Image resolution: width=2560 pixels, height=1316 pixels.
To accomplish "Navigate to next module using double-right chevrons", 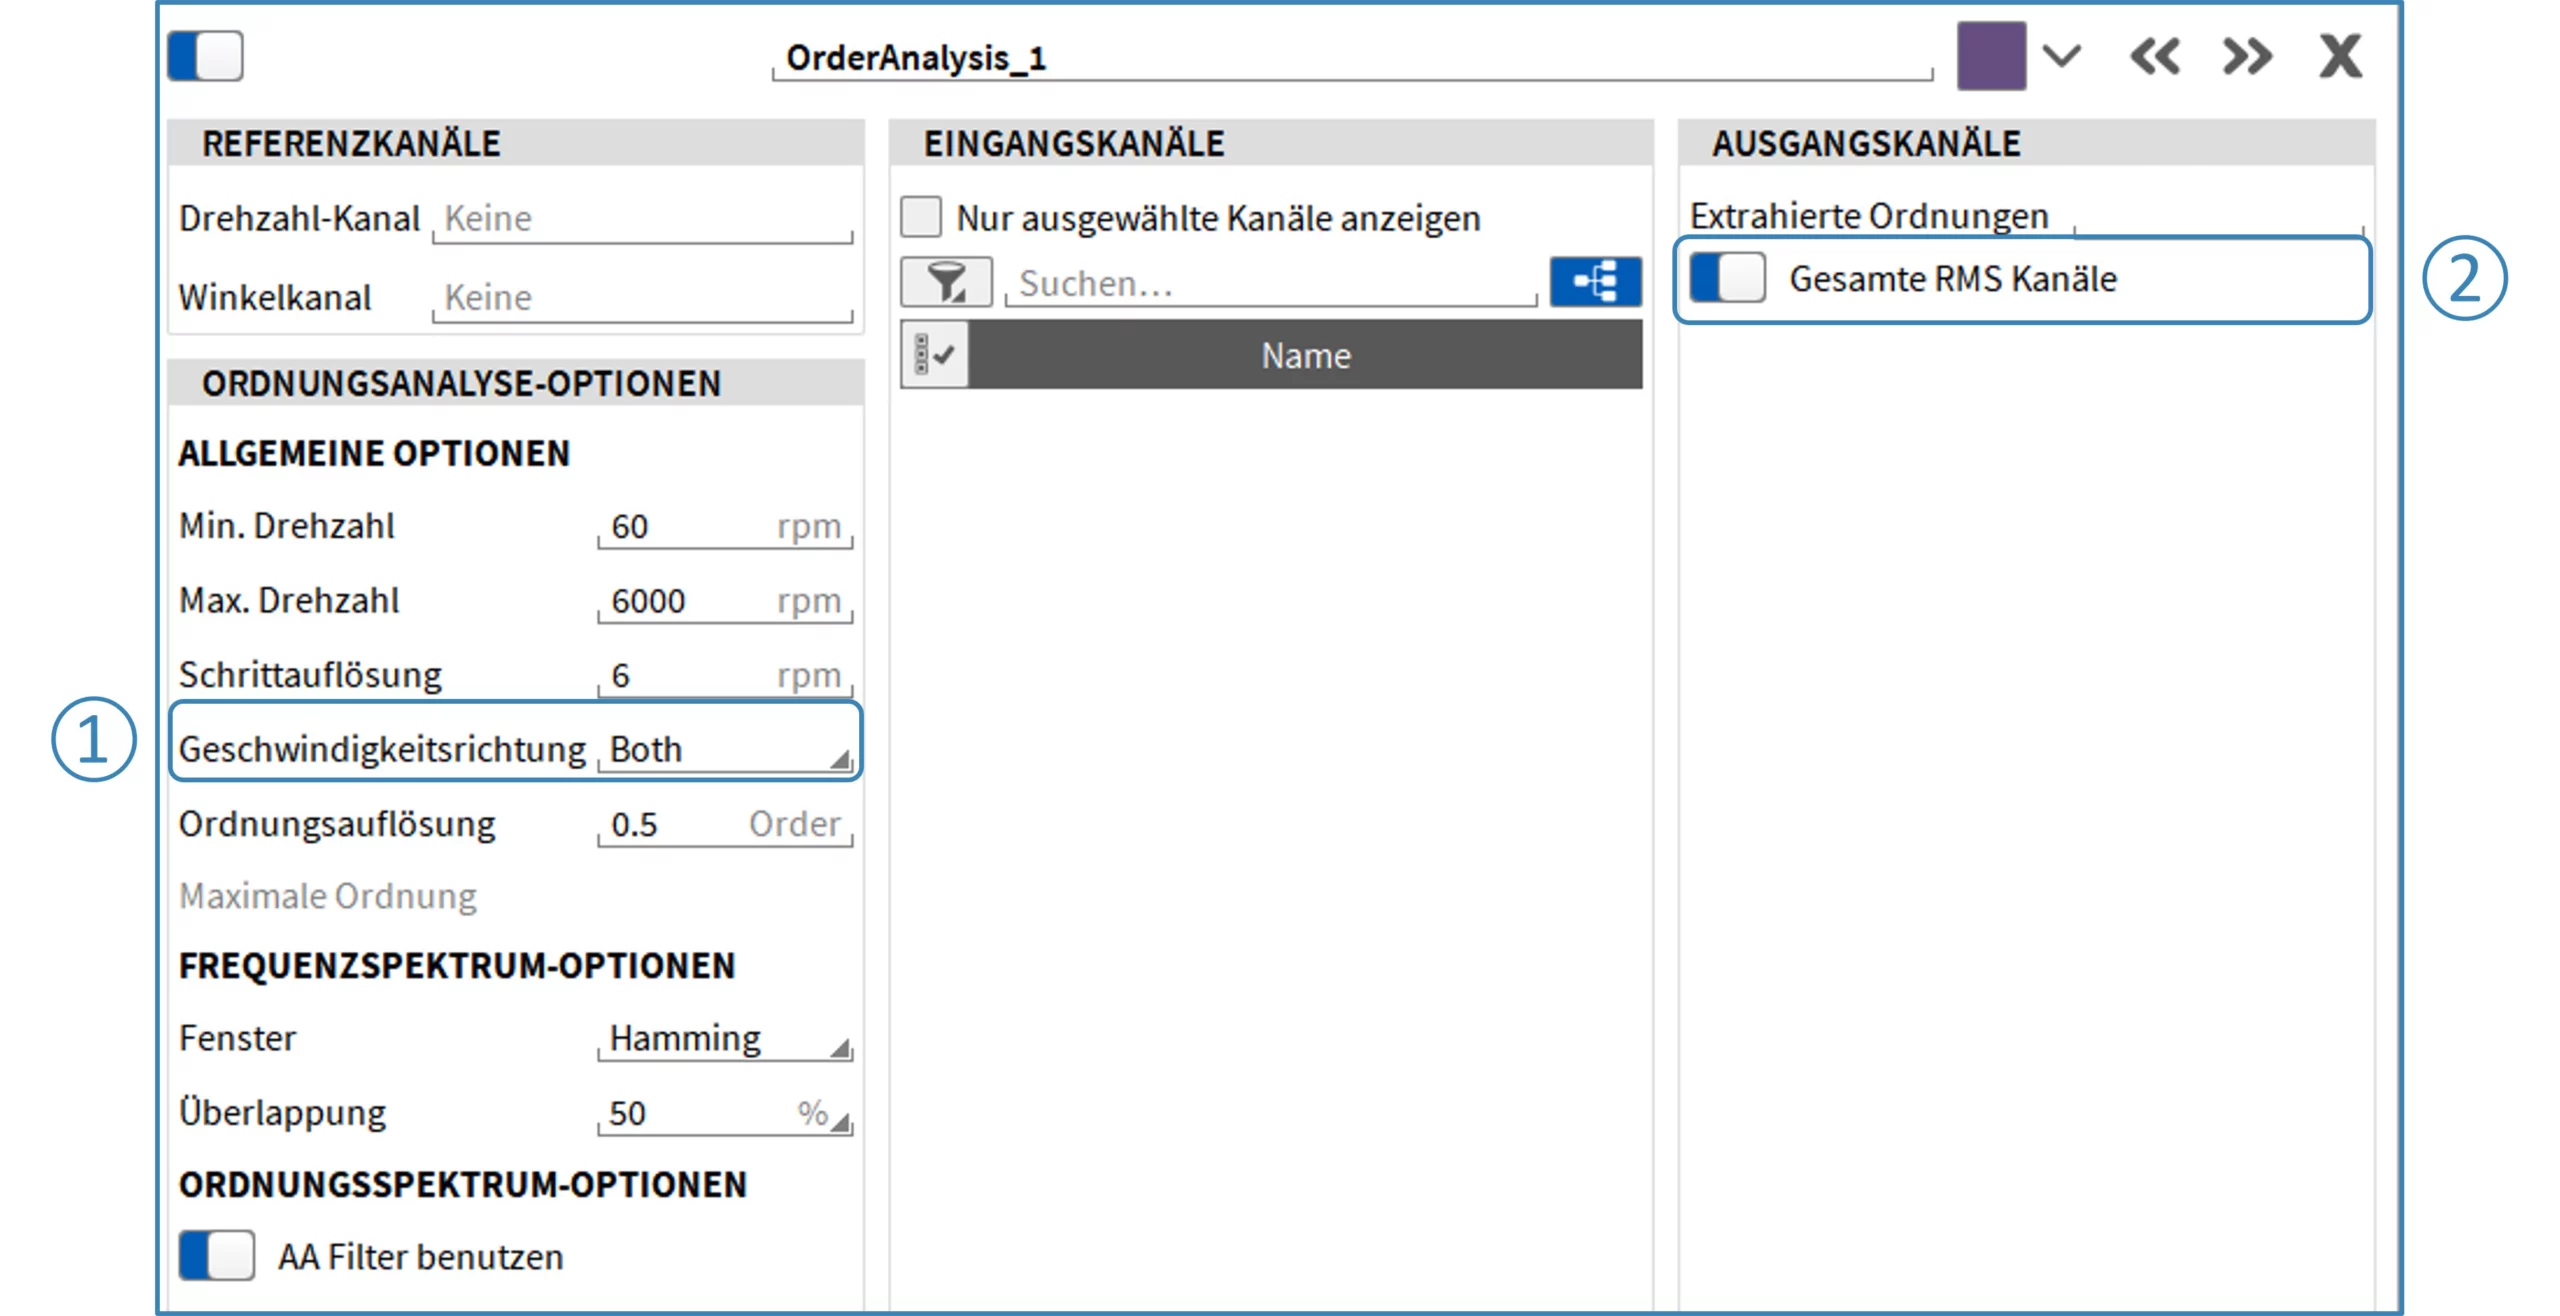I will coord(2248,57).
